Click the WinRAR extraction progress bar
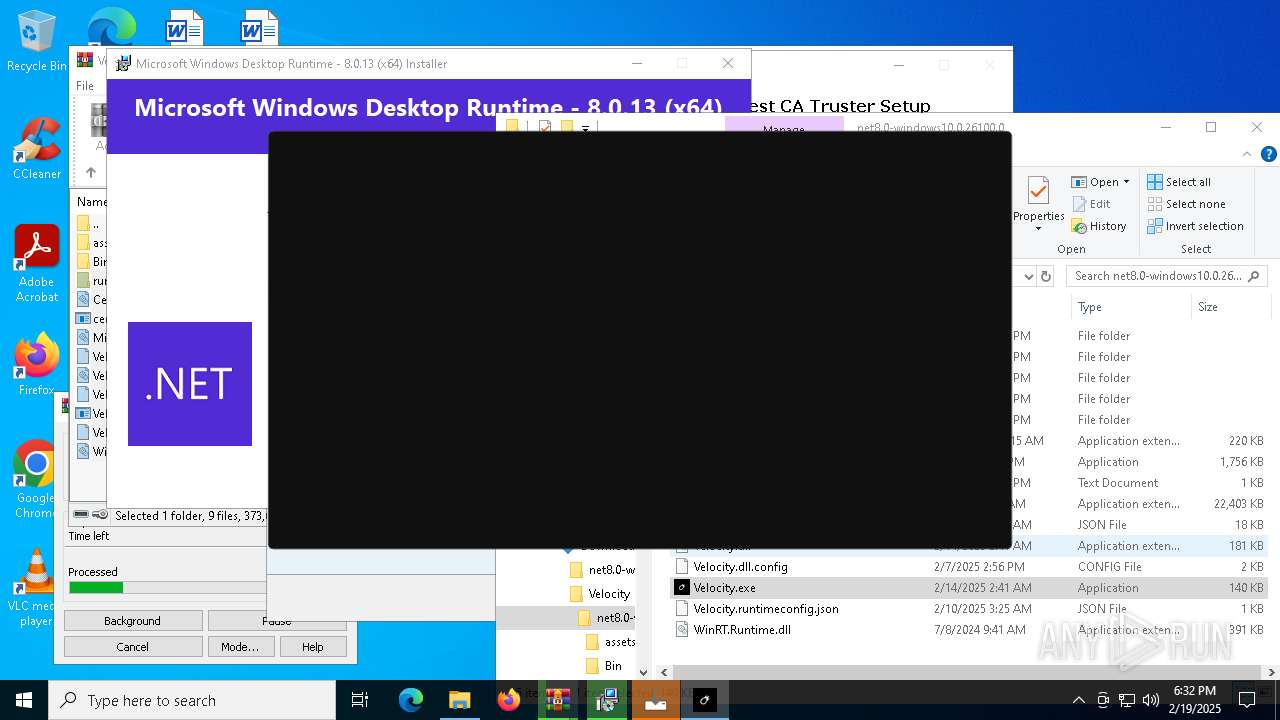Screen dimensions: 1280x720 (166, 588)
